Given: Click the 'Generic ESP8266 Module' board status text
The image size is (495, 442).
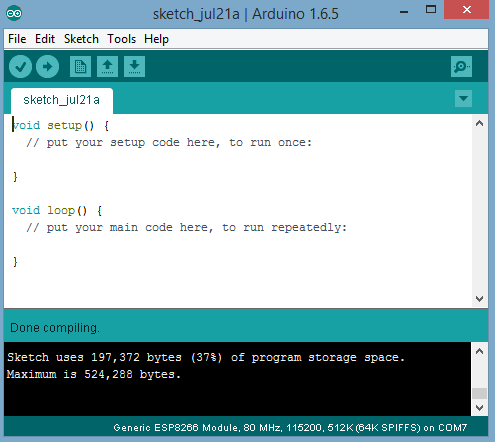Looking at the screenshot, I should [290, 428].
